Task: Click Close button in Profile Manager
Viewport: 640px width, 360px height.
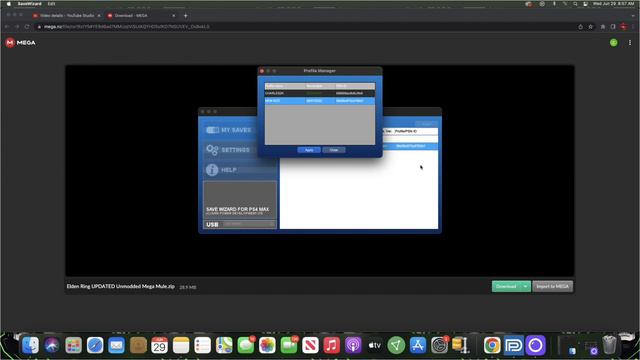Action: (x=334, y=150)
